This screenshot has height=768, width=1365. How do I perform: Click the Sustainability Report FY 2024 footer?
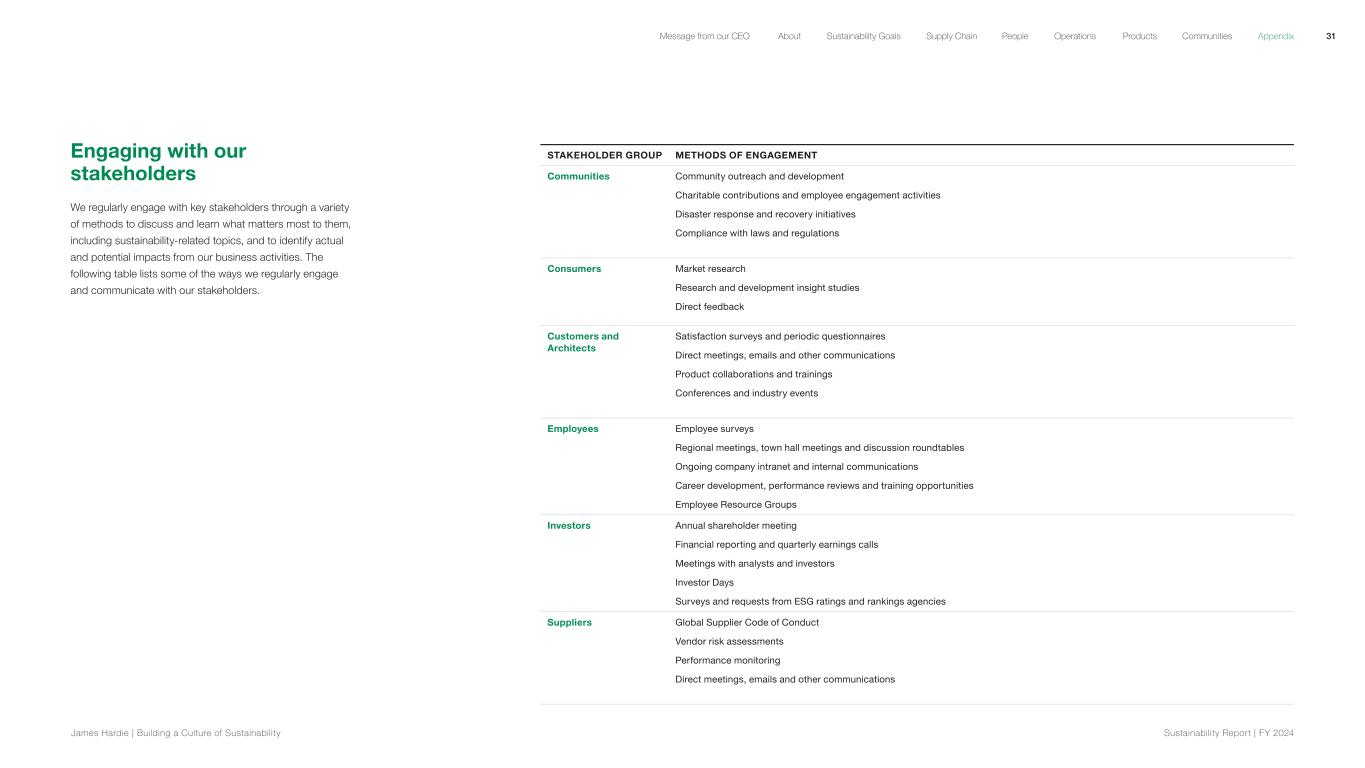tap(1228, 733)
